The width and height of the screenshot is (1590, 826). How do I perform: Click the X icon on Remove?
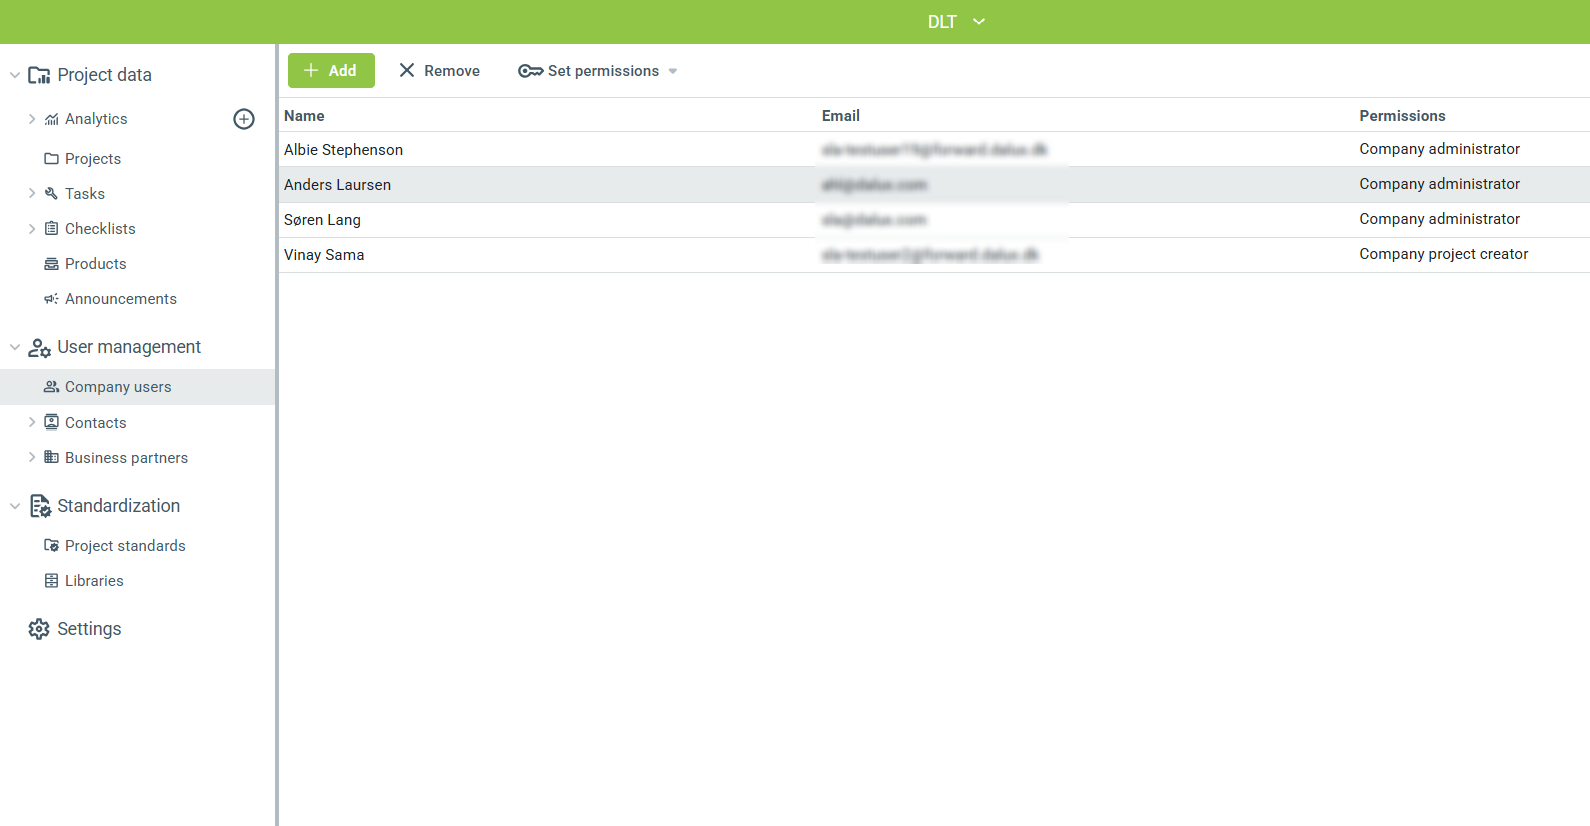(407, 70)
